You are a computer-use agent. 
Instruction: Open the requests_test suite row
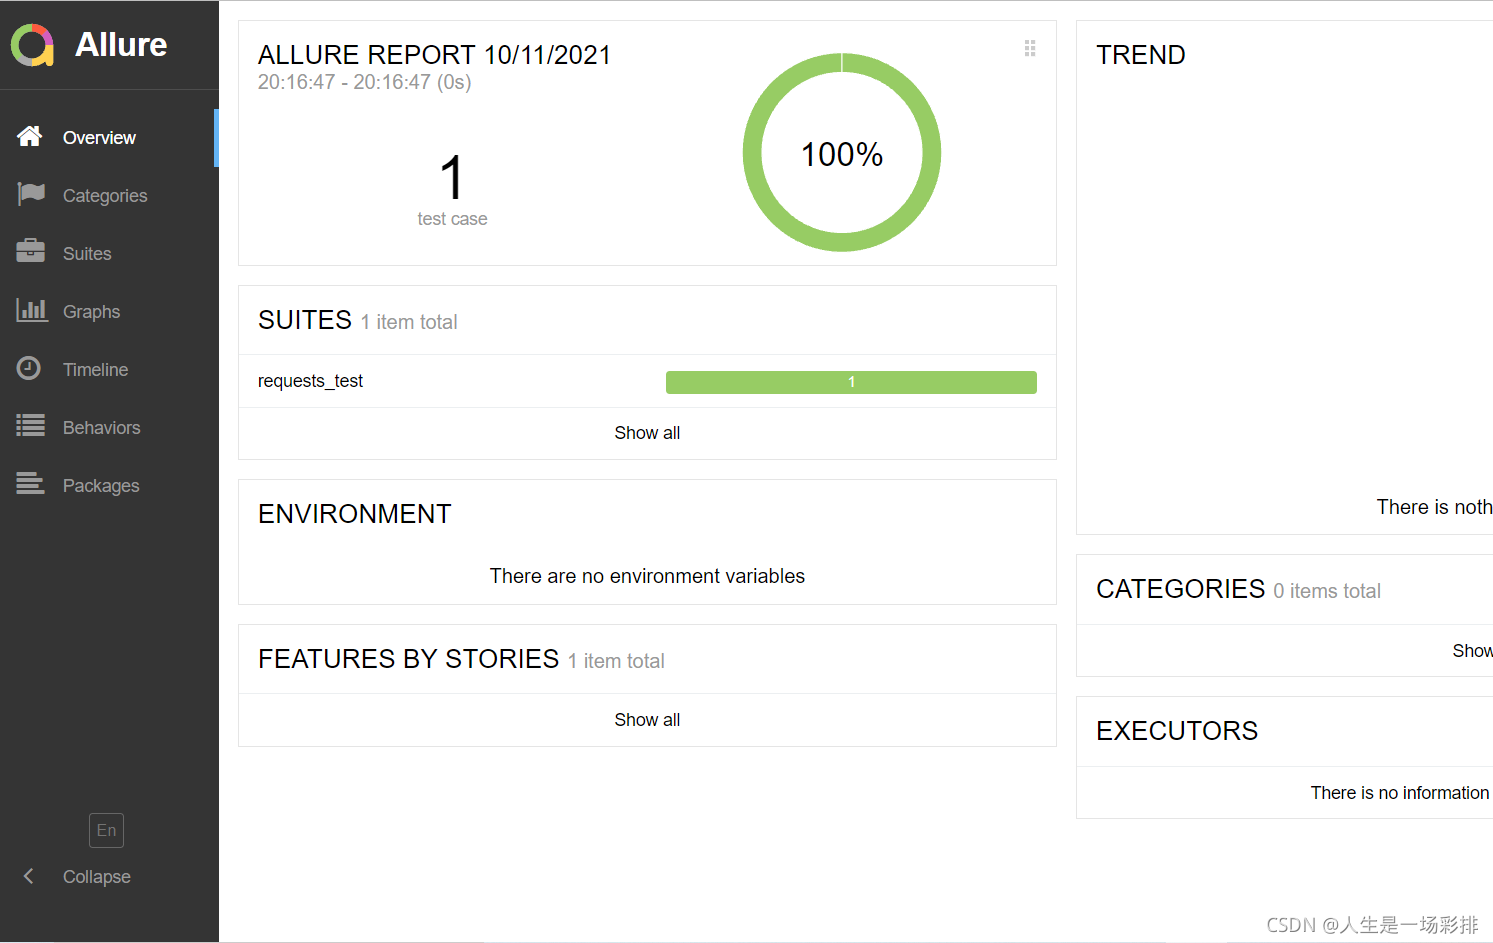click(x=311, y=381)
